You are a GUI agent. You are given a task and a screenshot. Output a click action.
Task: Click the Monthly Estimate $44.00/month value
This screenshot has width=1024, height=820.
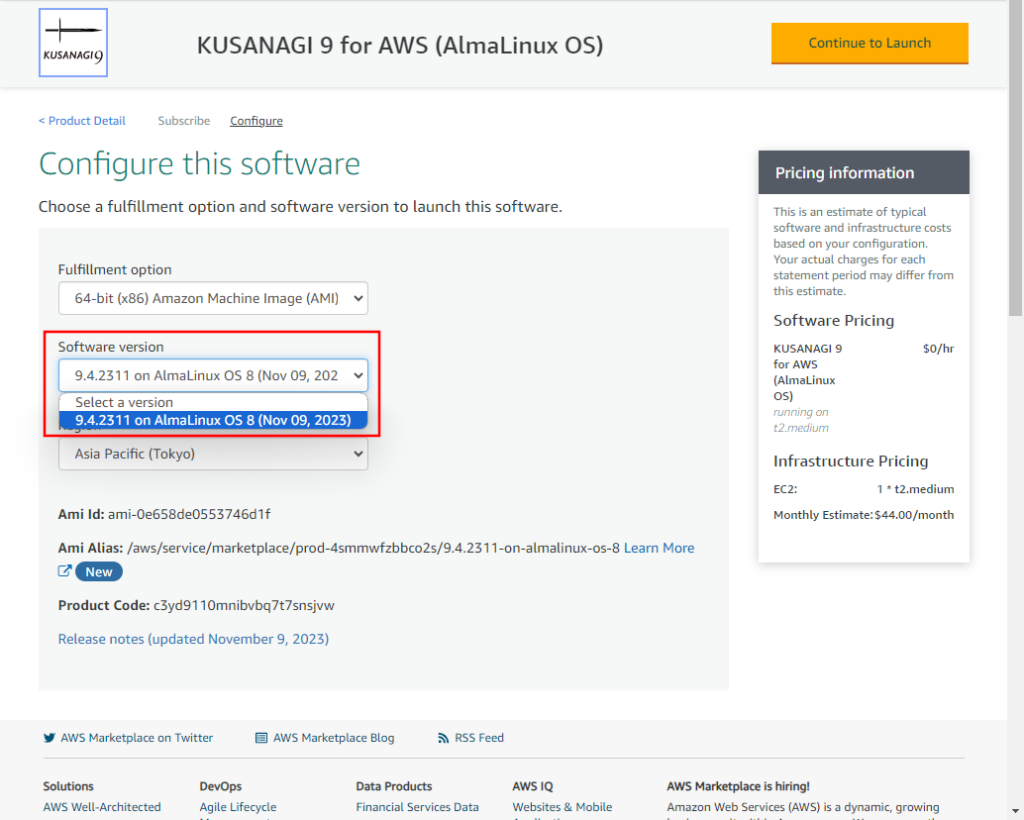point(914,515)
